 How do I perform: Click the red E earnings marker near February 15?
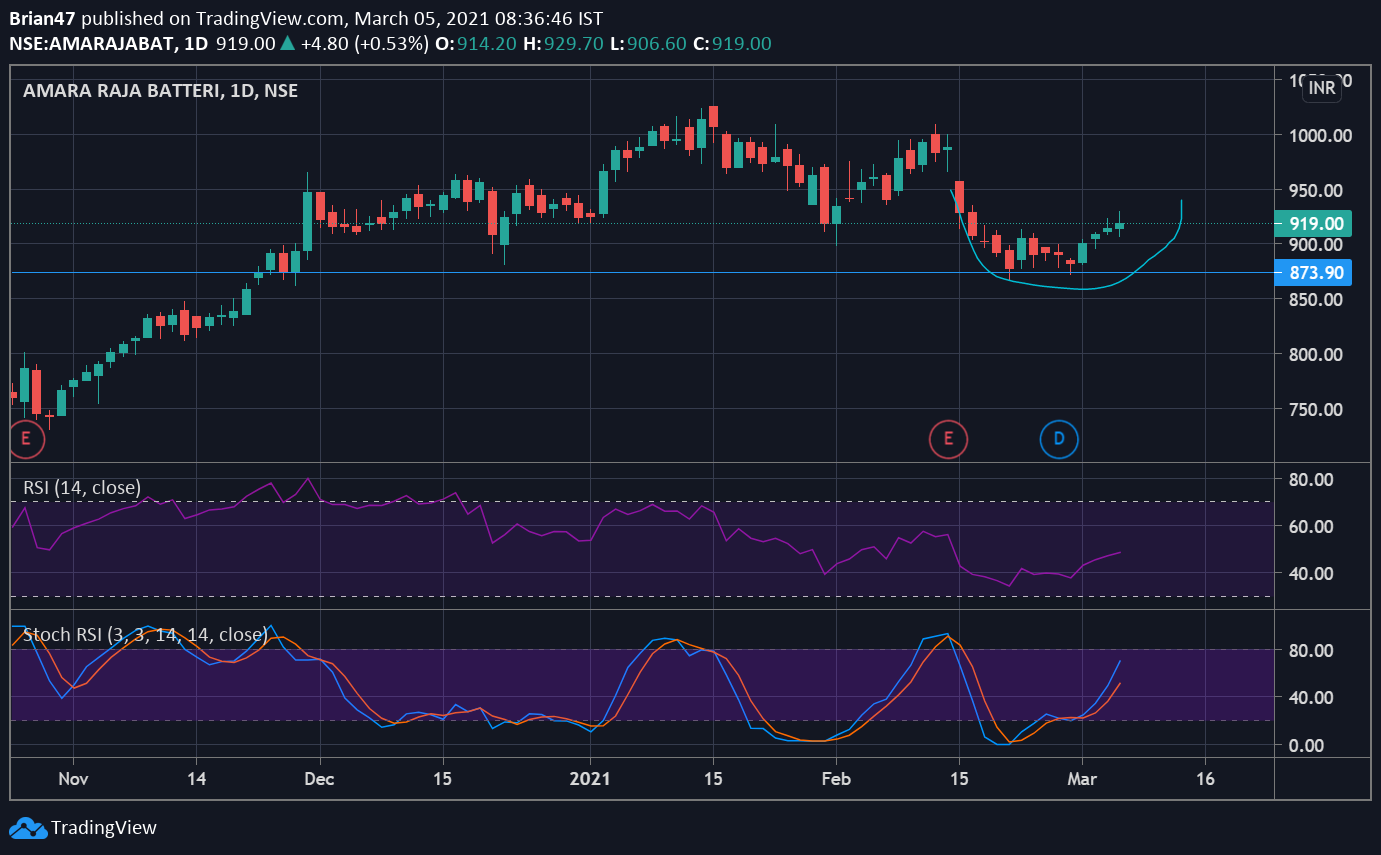pyautogui.click(x=948, y=438)
